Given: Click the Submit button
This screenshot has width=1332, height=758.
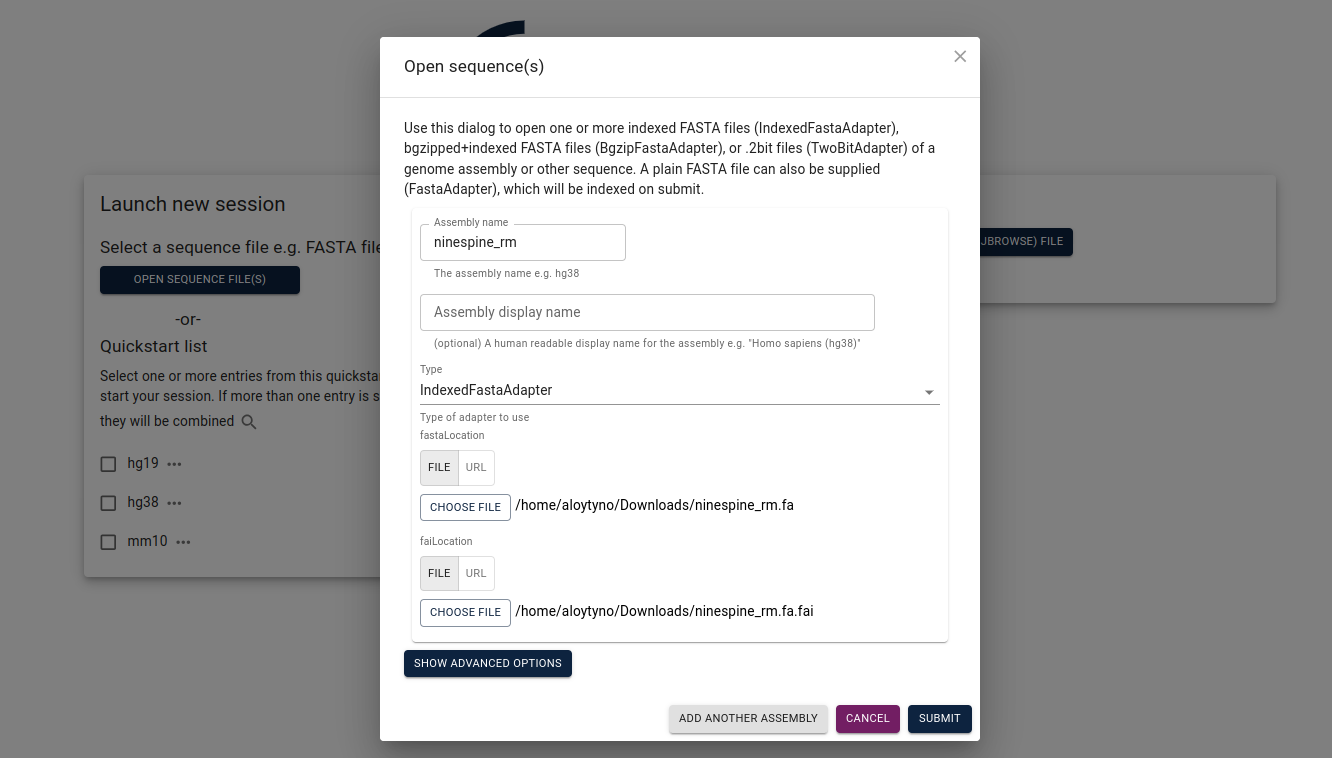Looking at the screenshot, I should 940,719.
